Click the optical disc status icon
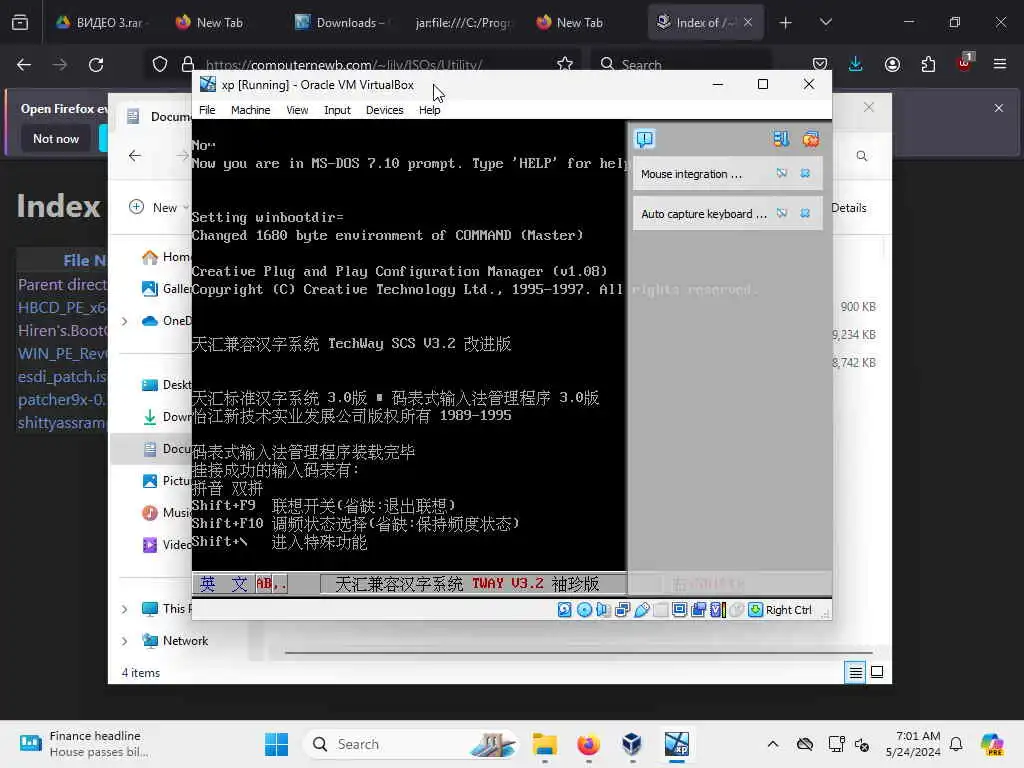 pyautogui.click(x=584, y=610)
